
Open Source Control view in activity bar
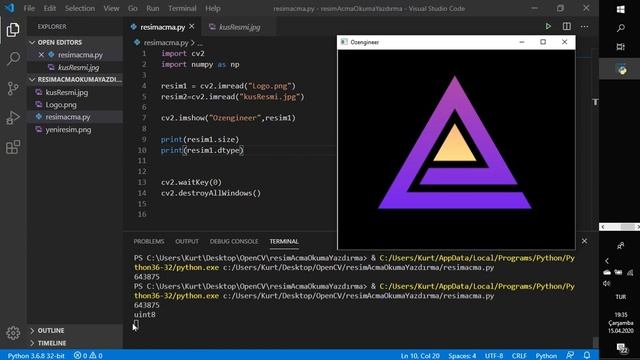[x=13, y=88]
